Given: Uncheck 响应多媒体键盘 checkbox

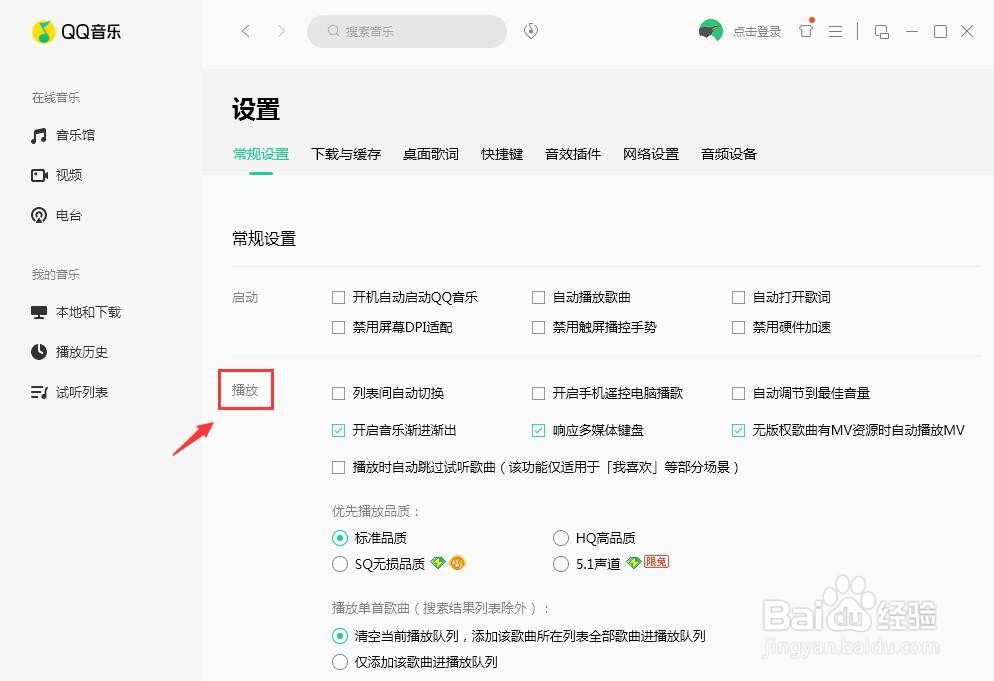Looking at the screenshot, I should click(x=538, y=431).
